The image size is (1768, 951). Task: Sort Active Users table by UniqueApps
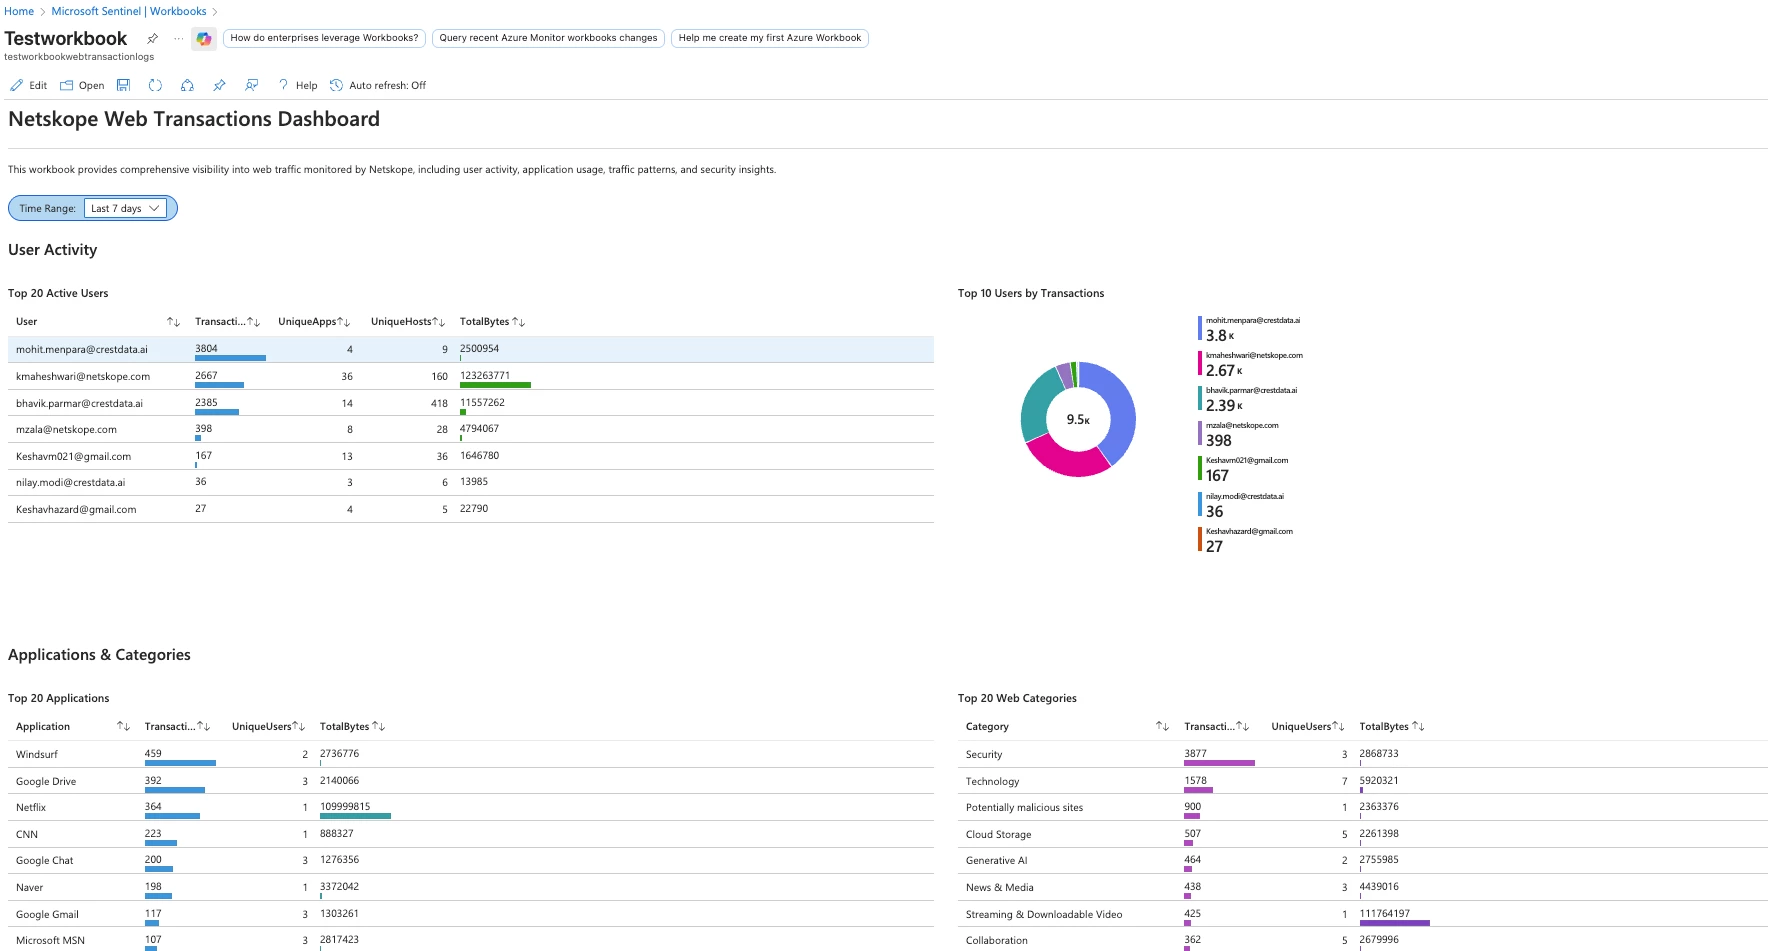344,322
